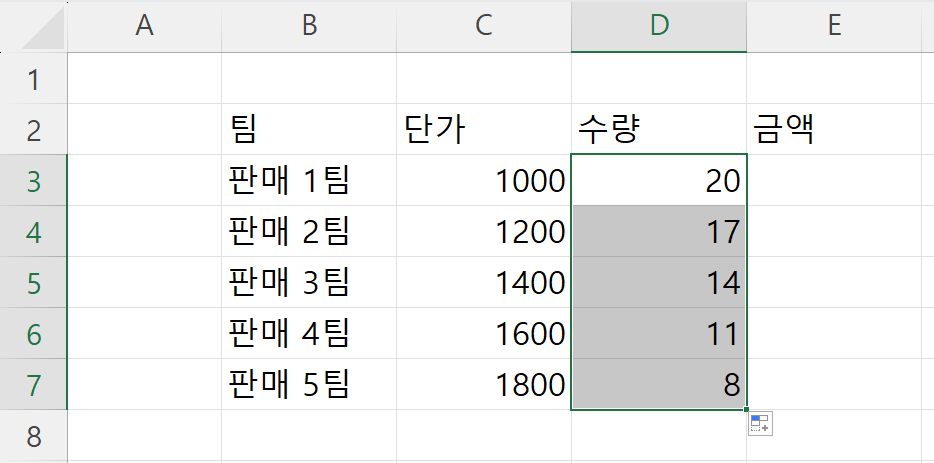Image resolution: width=934 pixels, height=463 pixels.
Task: Select column A header
Action: click(144, 26)
